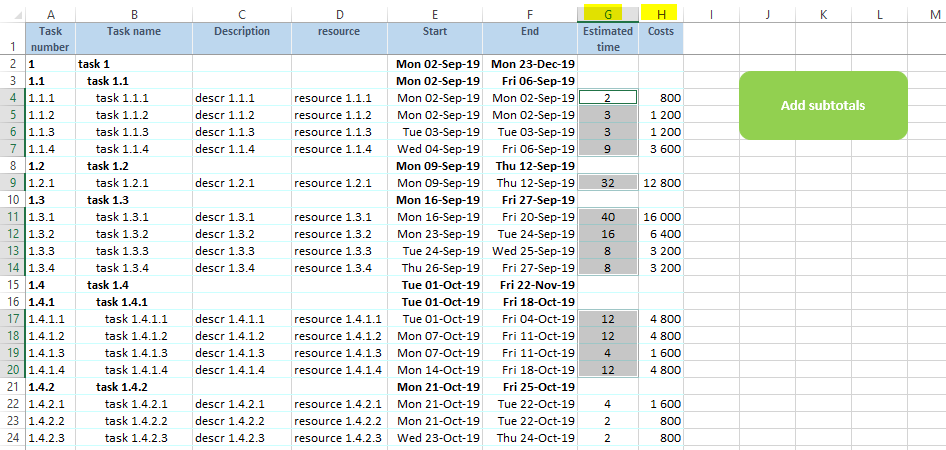Select the estimated time cell with 32

coord(608,183)
